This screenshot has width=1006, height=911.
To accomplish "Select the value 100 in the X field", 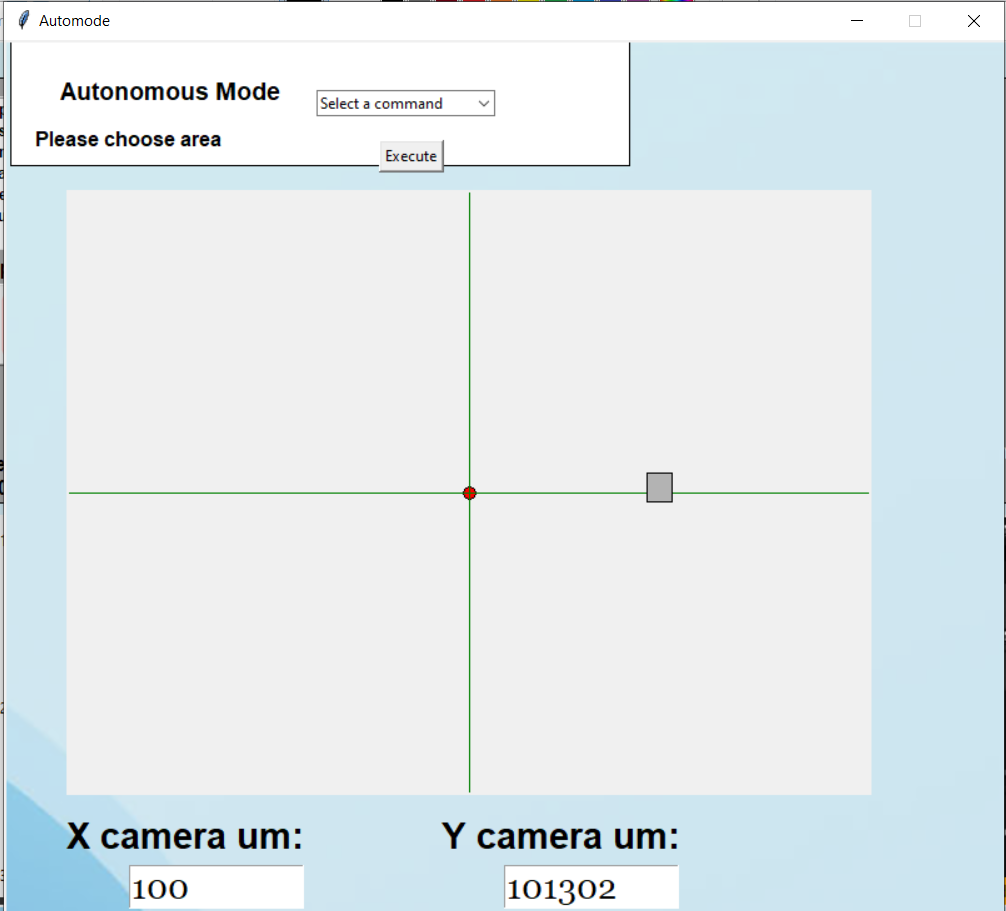I will pos(162,888).
